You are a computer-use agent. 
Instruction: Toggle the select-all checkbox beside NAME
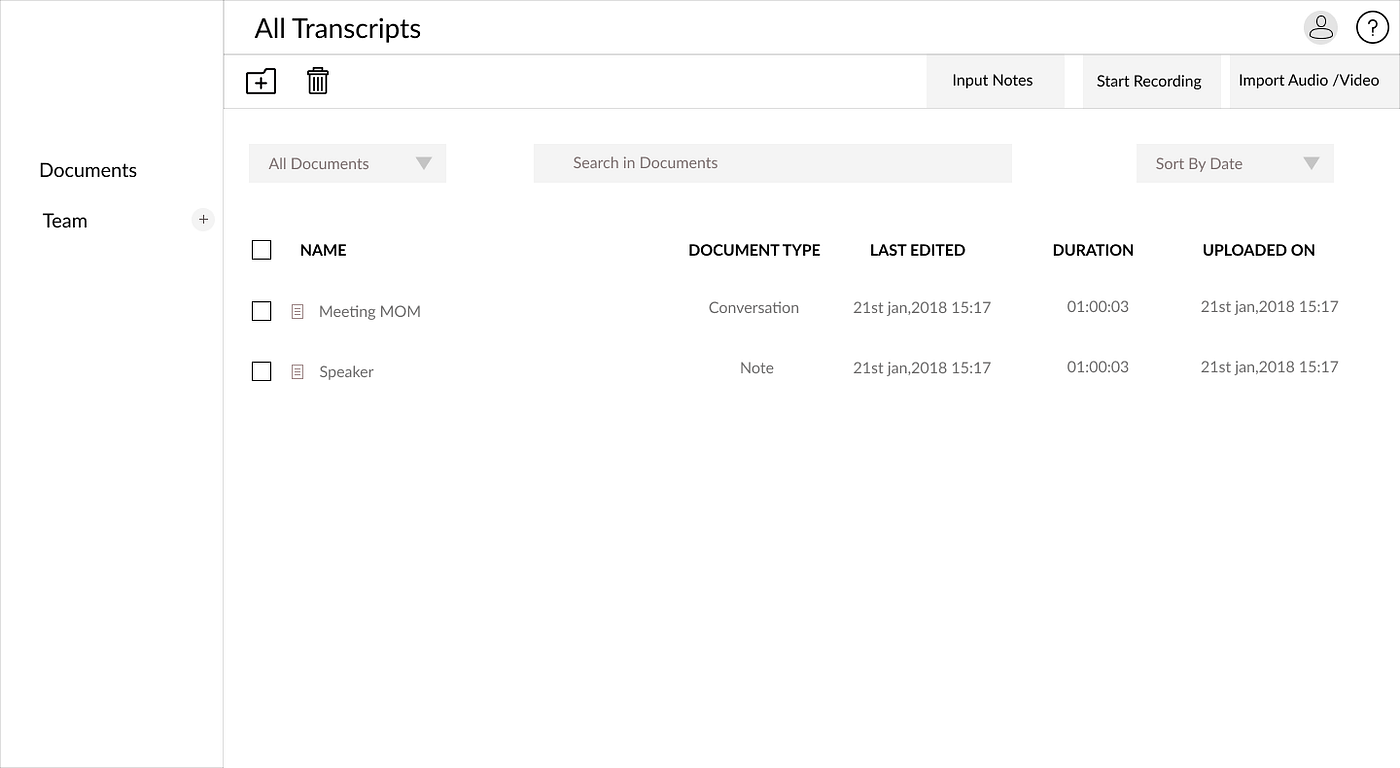[x=261, y=250]
